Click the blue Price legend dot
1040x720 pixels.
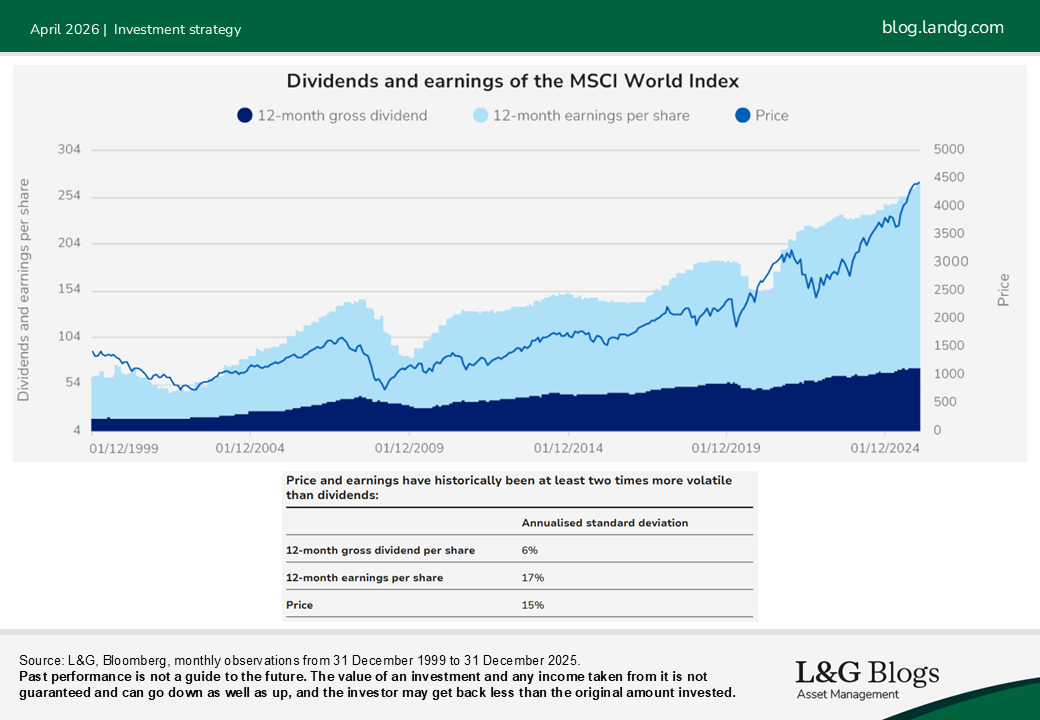pyautogui.click(x=743, y=116)
